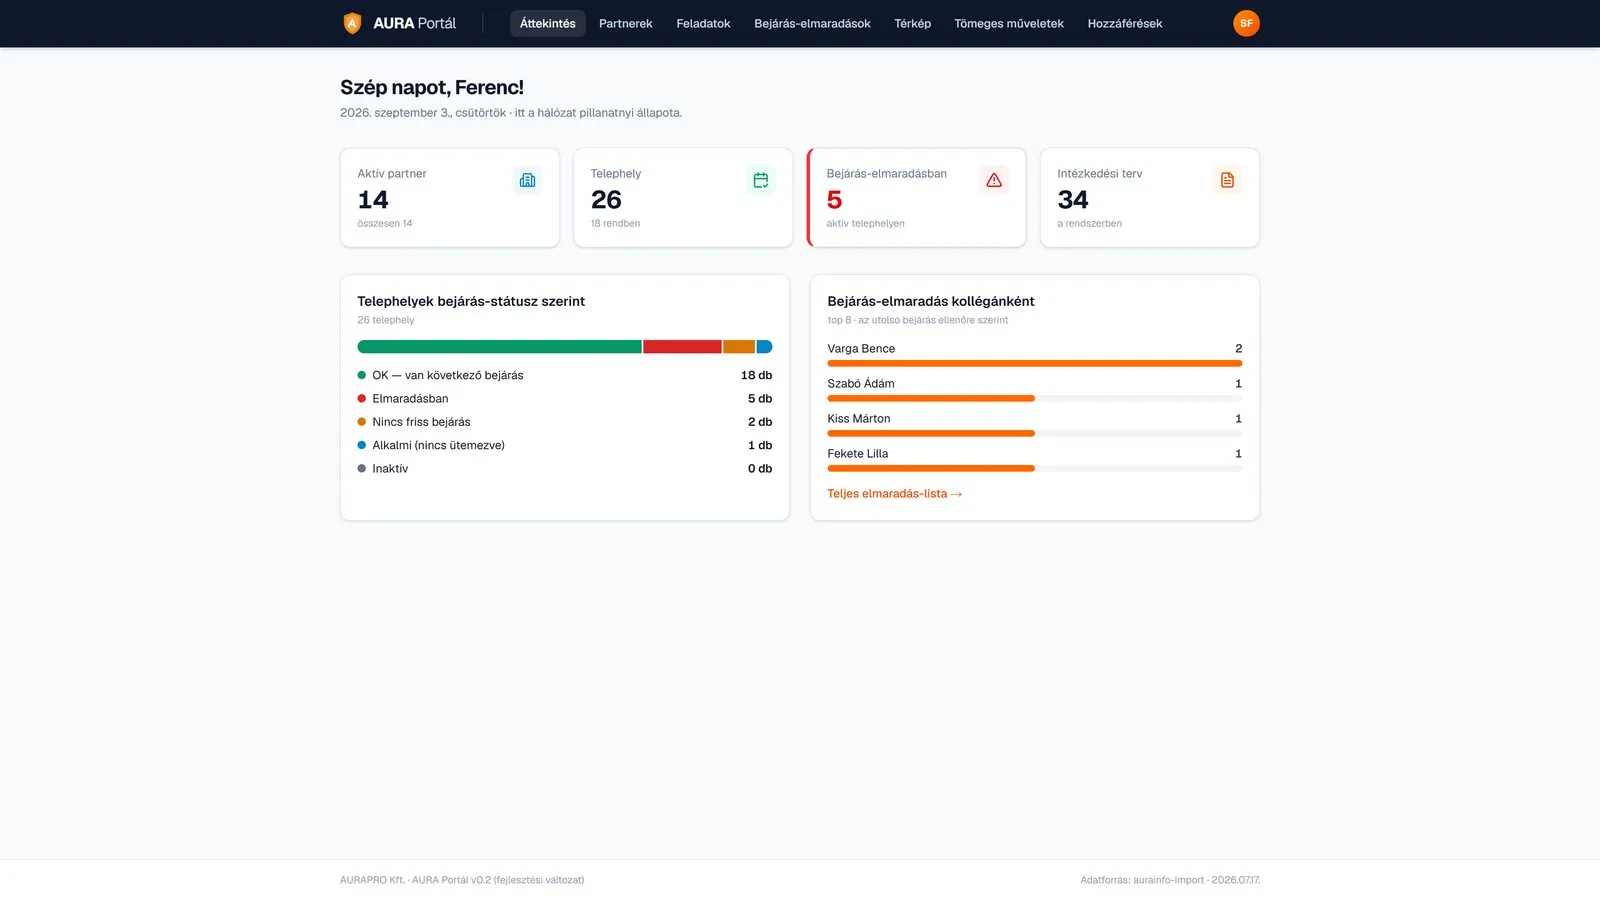Screen dimensions: 1600x900
Task: Click the green OK segment of status bar
Action: tap(499, 347)
